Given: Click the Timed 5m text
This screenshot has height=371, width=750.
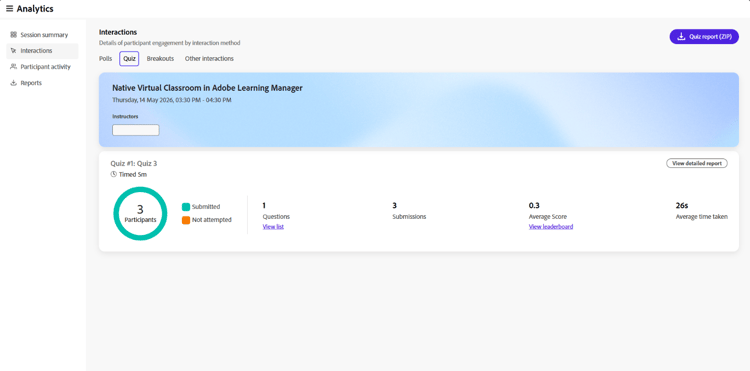Looking at the screenshot, I should pyautogui.click(x=133, y=175).
